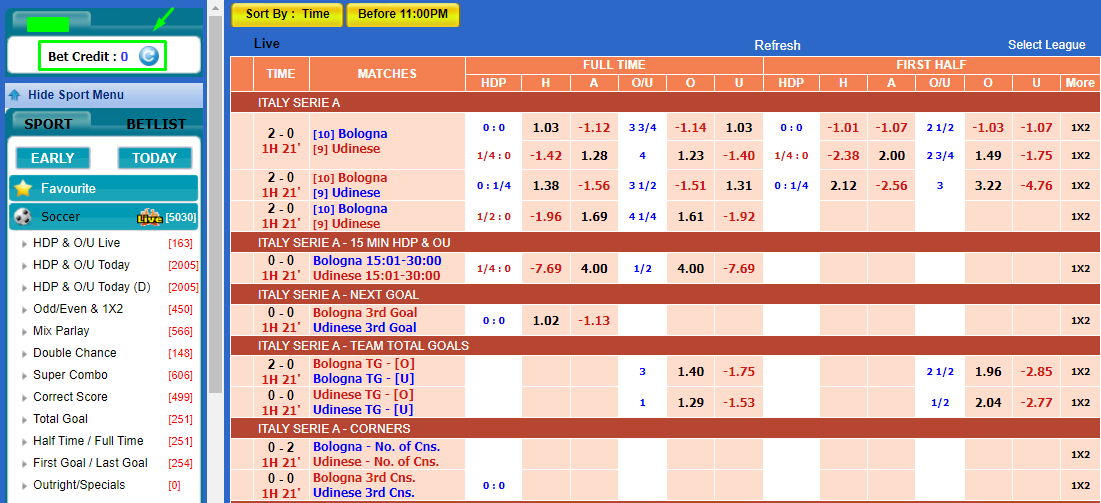Select Next Goal away odds -1.13

pyautogui.click(x=594, y=320)
